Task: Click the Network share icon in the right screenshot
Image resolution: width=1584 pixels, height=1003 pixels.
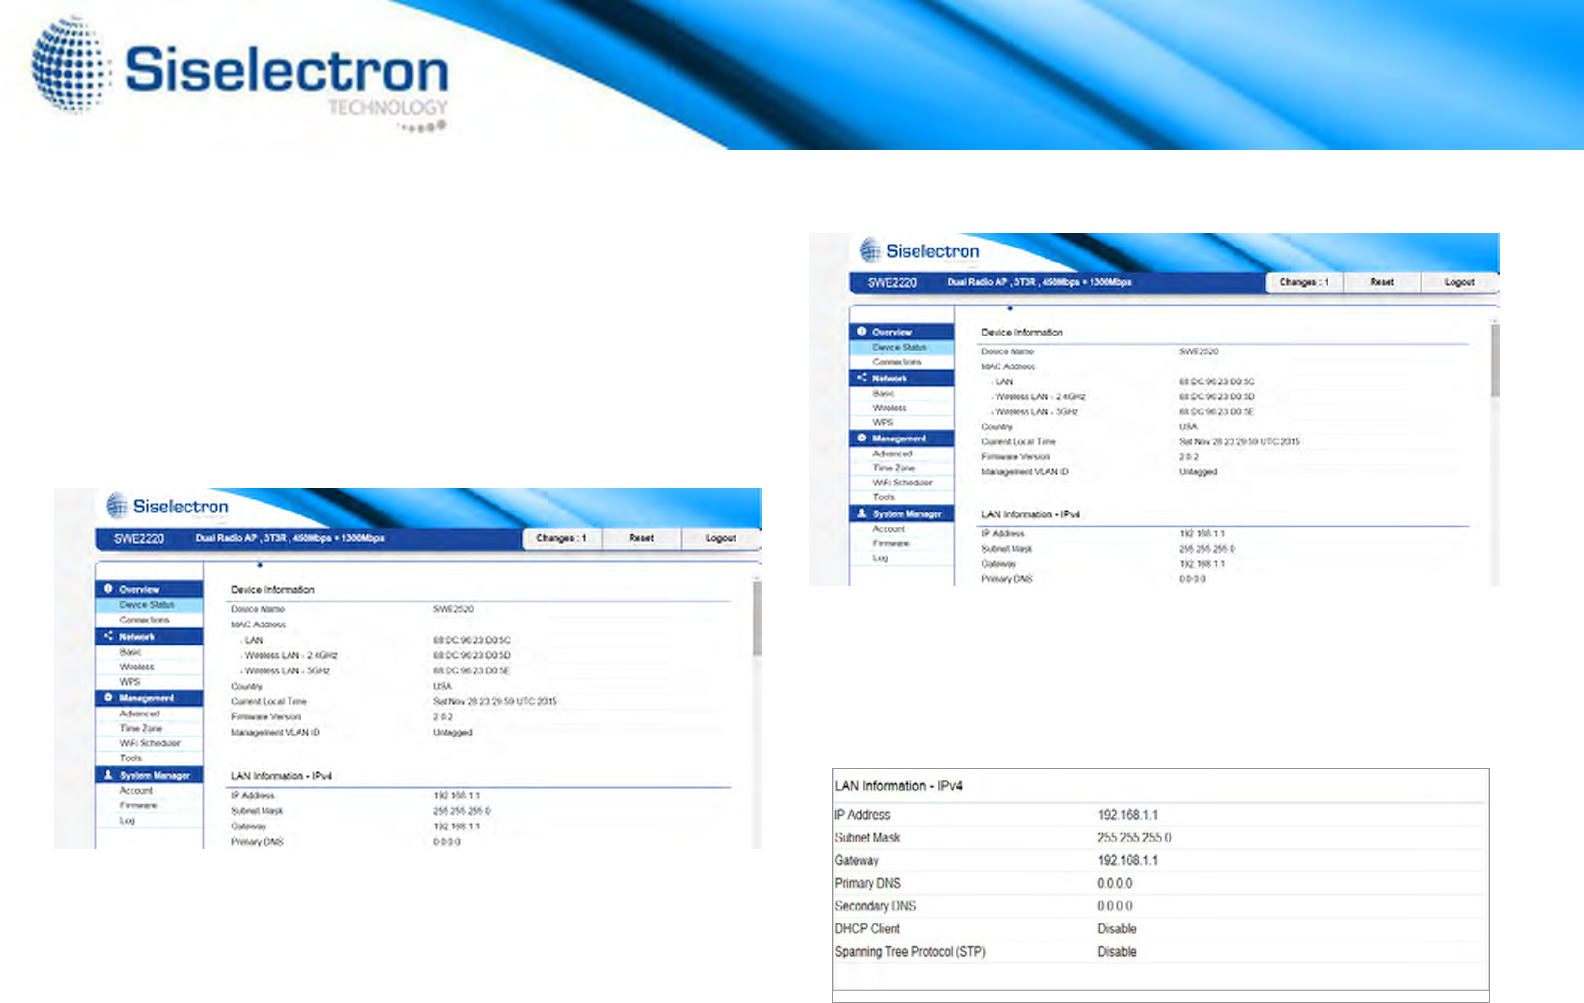Action: (862, 378)
